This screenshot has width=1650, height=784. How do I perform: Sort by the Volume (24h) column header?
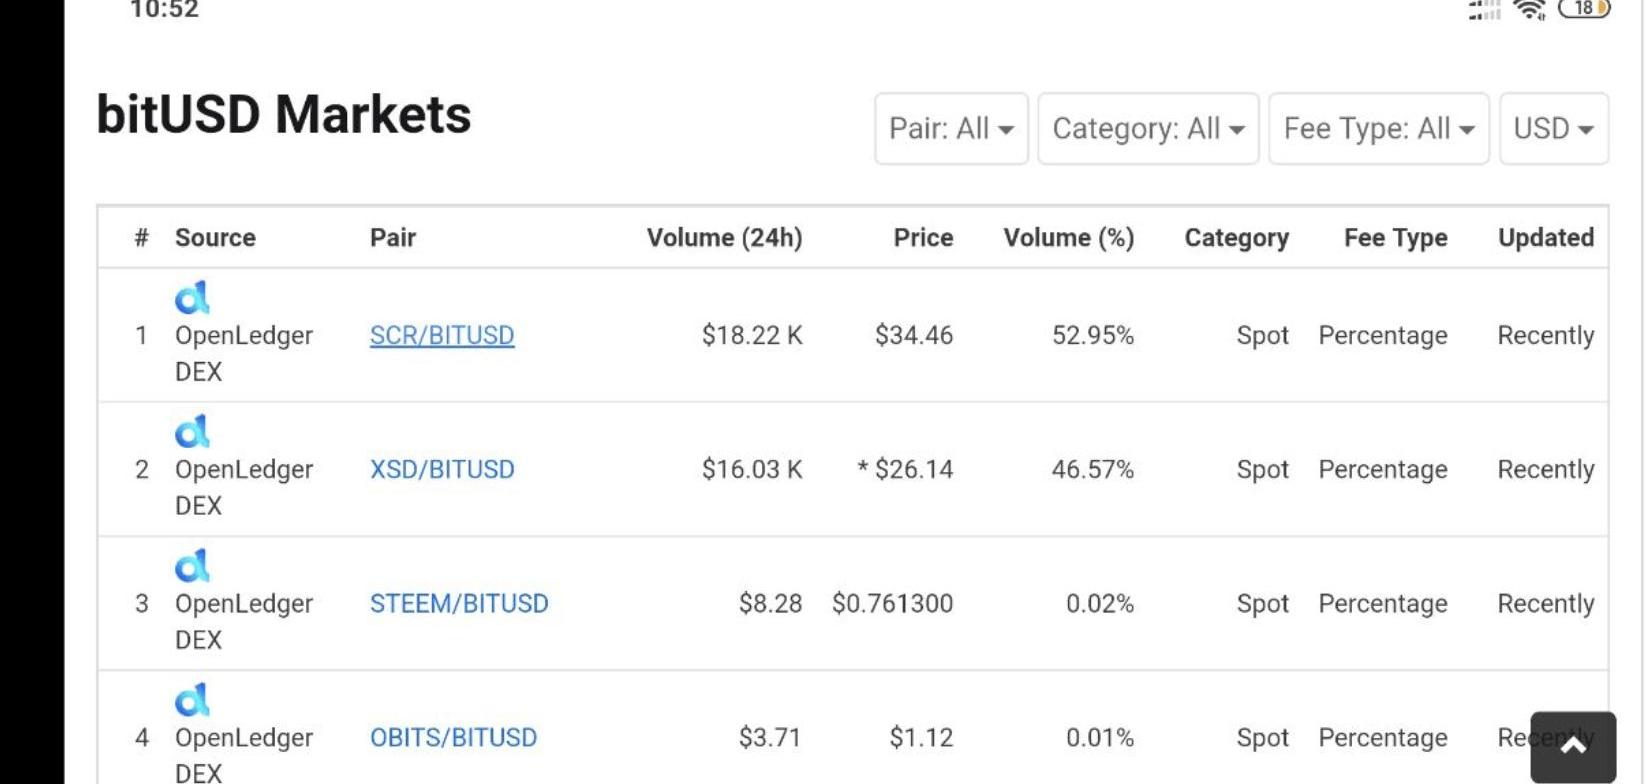tap(724, 238)
